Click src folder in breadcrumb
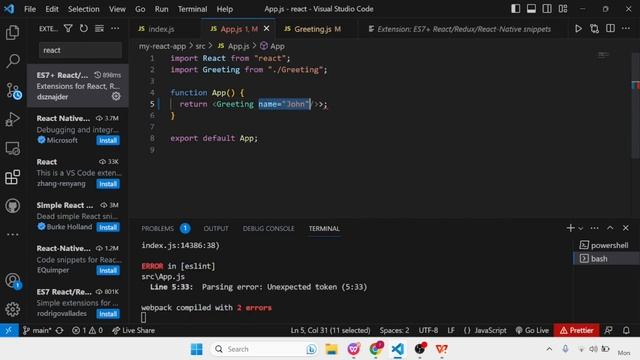Screen dimensions: 640x360 click(x=200, y=46)
